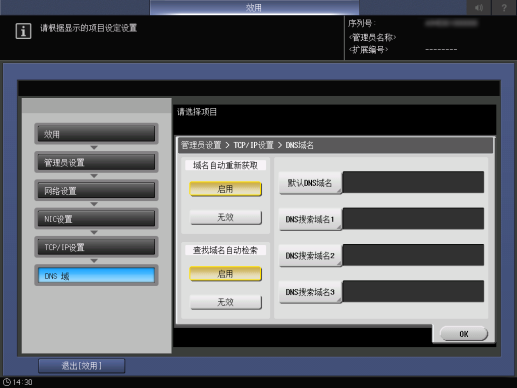The height and width of the screenshot is (388, 517).
Task: Click 管理员设置 in the breadcrumb path
Action: pyautogui.click(x=201, y=145)
